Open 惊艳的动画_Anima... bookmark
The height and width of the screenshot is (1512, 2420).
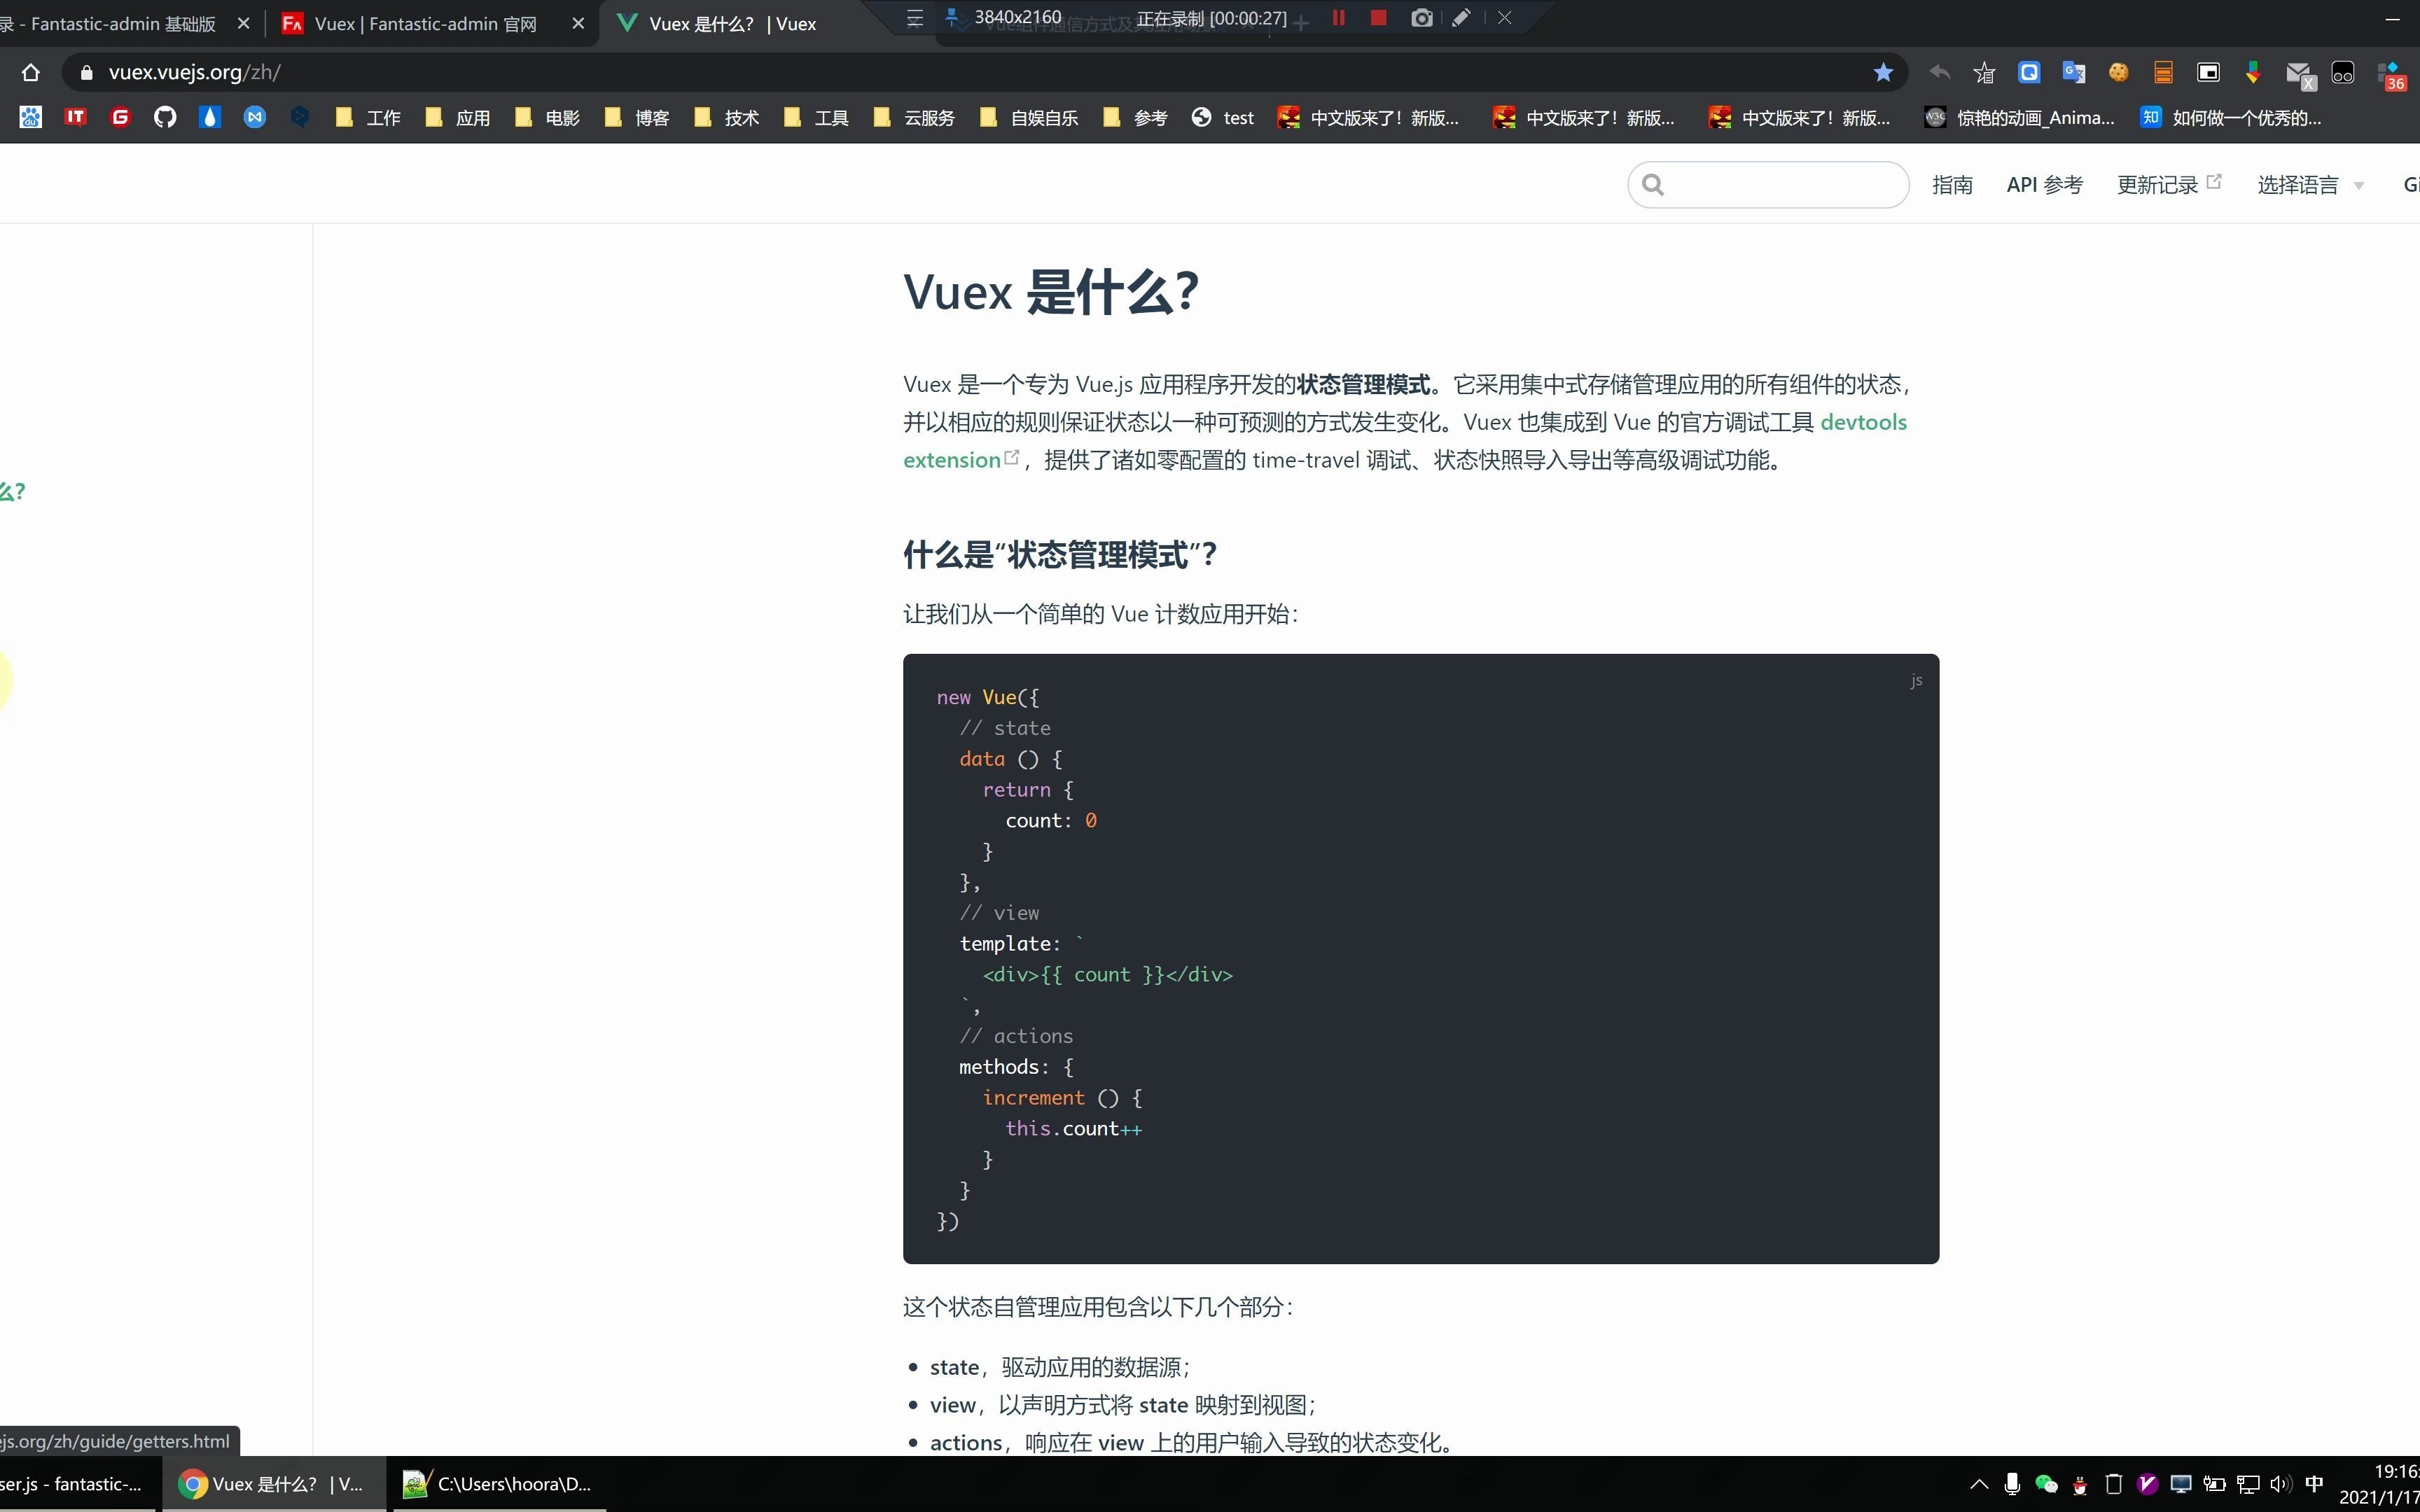click(2019, 117)
